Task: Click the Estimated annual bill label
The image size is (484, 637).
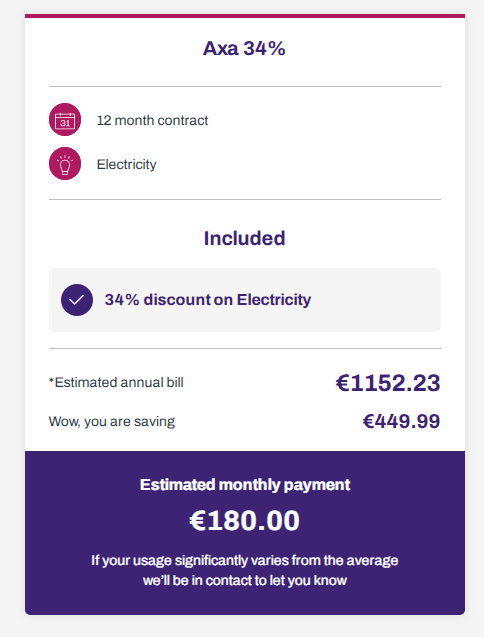Action: (x=116, y=382)
